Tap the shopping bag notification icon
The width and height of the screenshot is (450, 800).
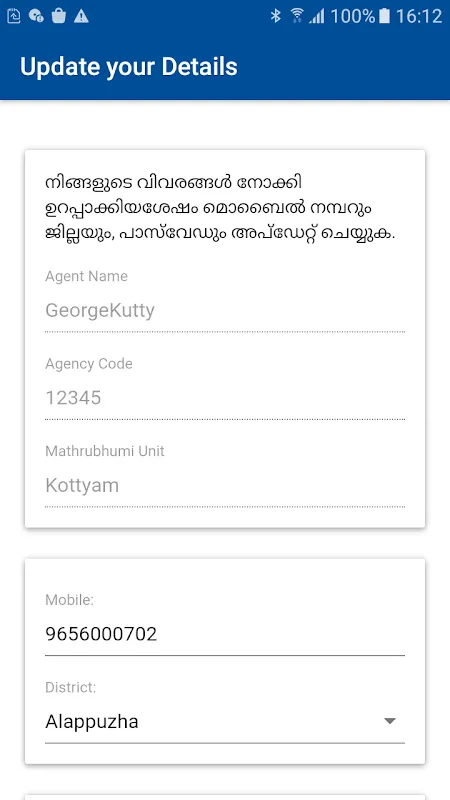coord(59,16)
